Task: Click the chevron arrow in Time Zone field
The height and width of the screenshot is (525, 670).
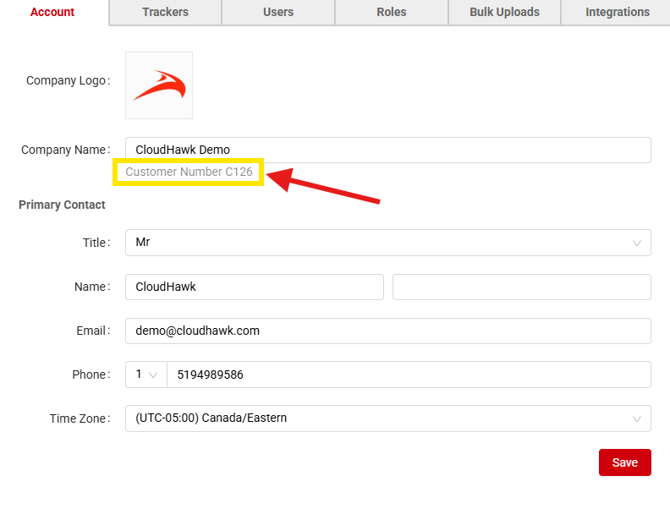Action: coord(637,419)
